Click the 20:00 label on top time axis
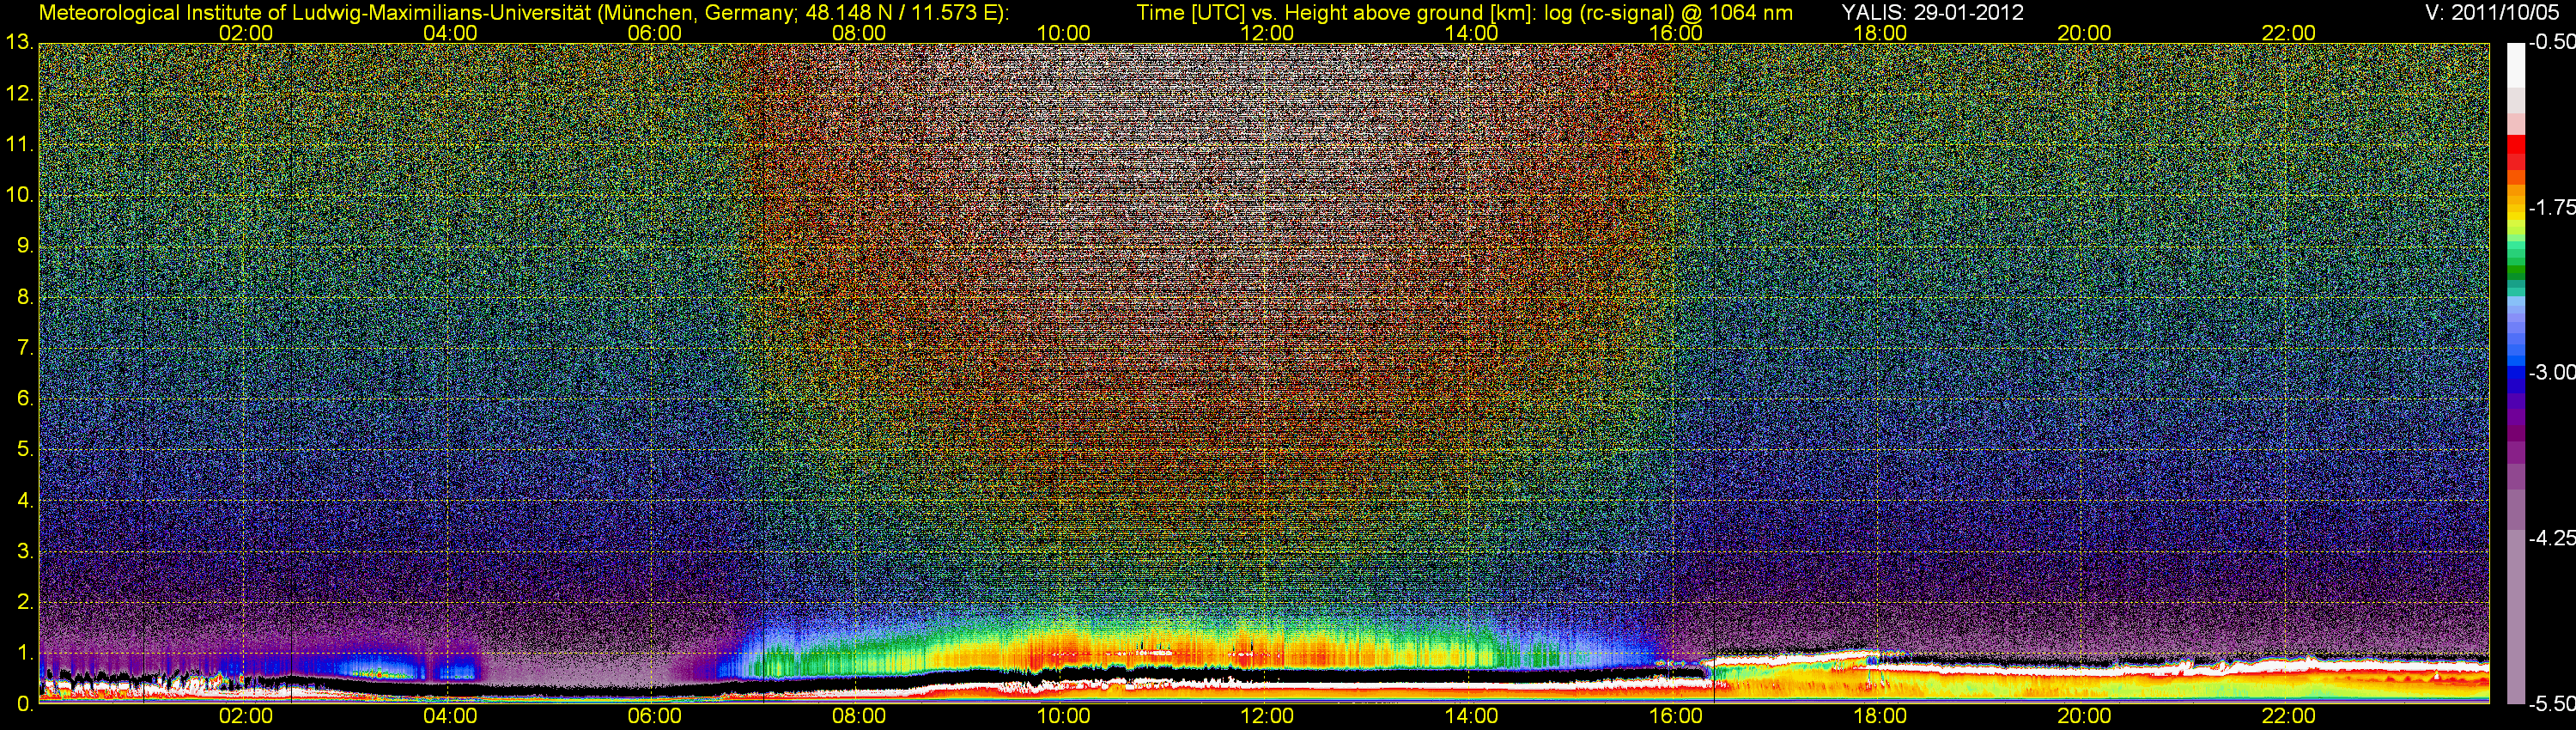 click(2084, 33)
